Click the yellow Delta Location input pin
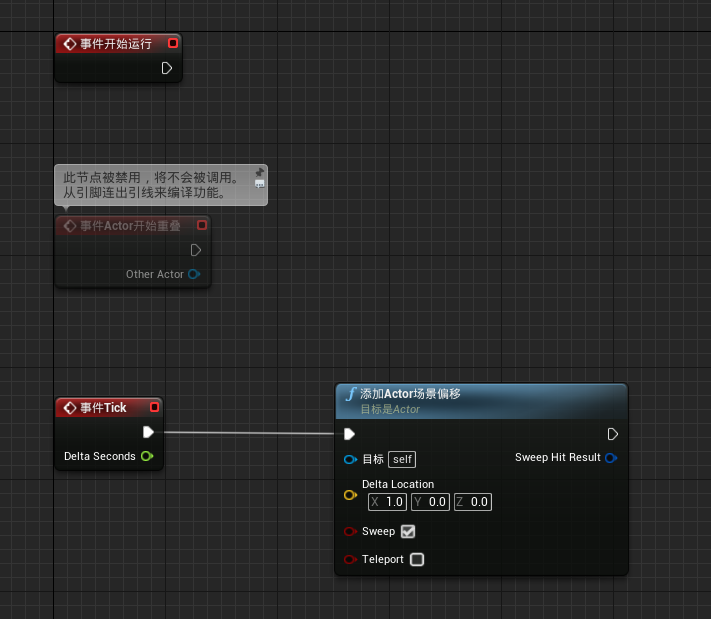Screen dimensions: 711x619 350,494
